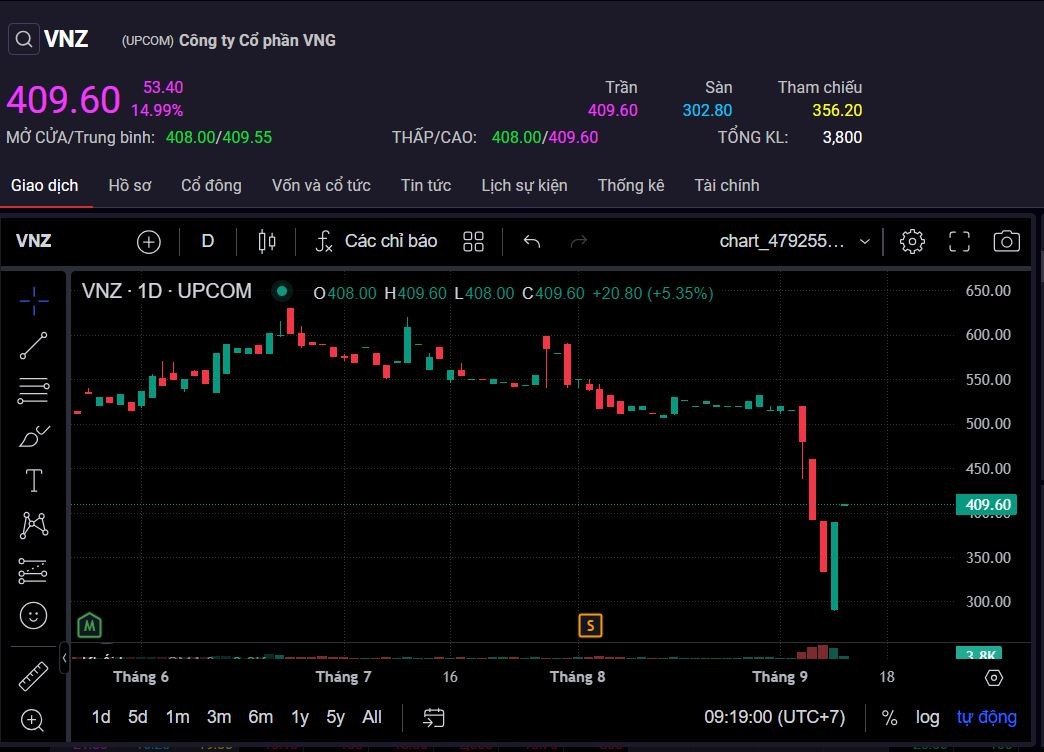Open the chart layout name dropdown

coord(795,241)
